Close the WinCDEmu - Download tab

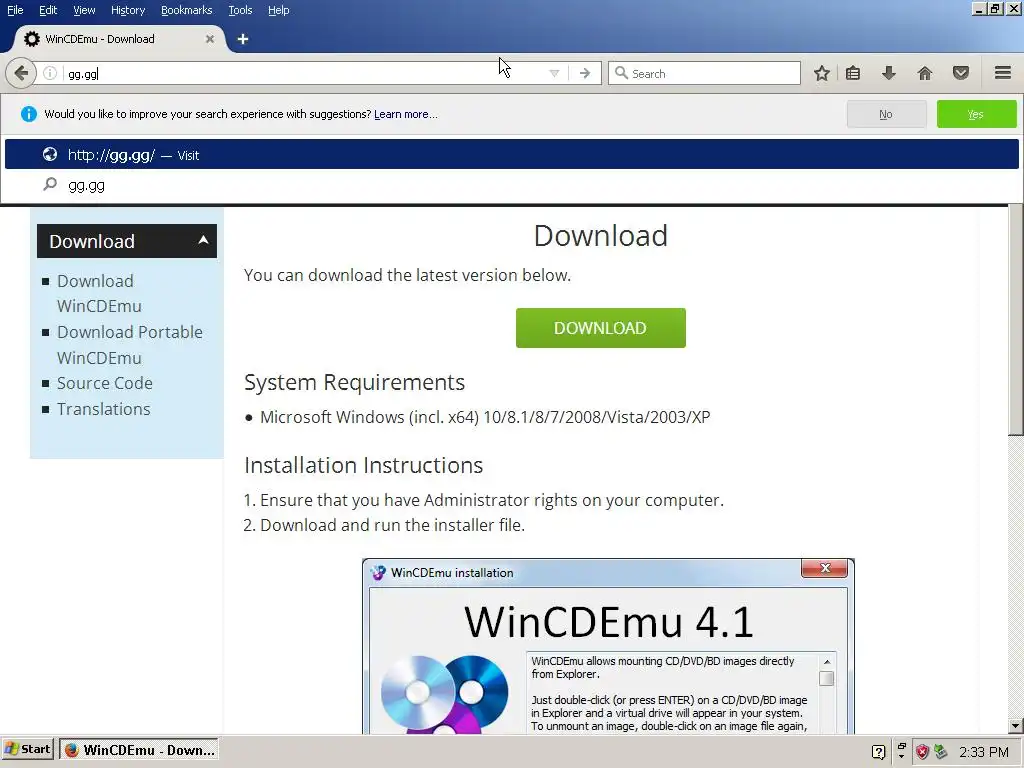210,39
